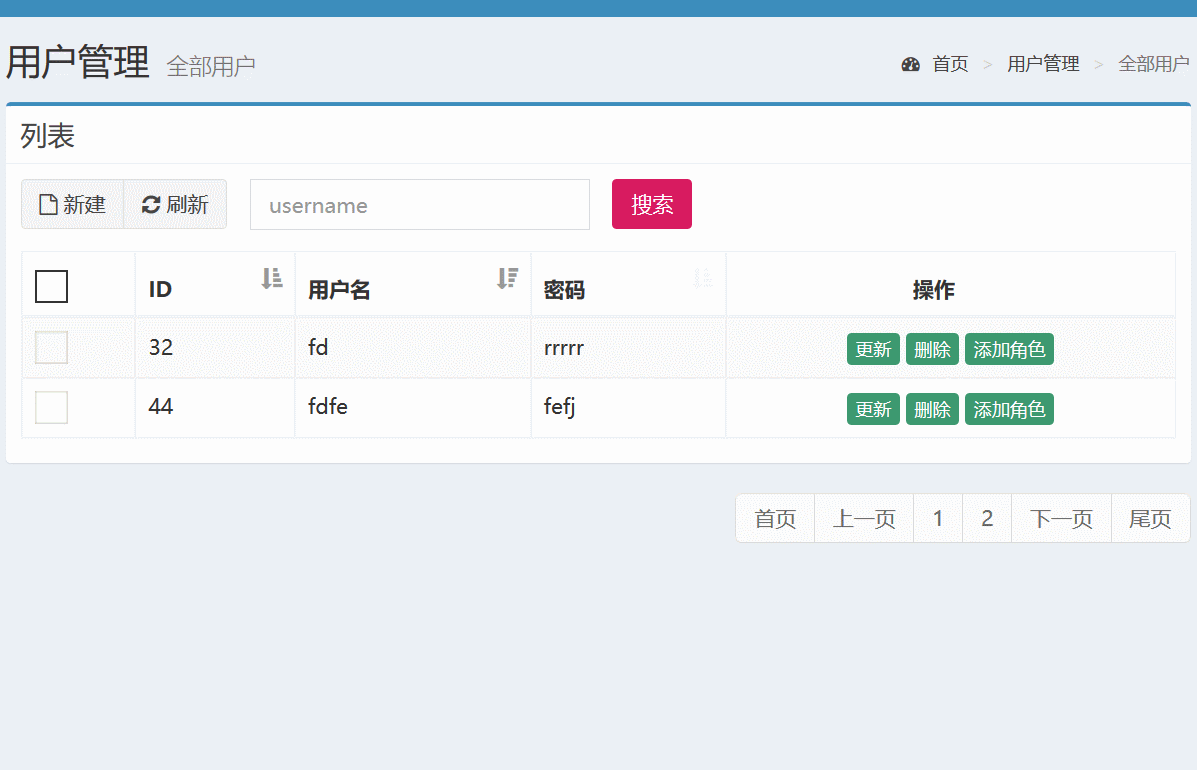Click 添加角色 for user fd
The height and width of the screenshot is (770, 1197).
click(x=1009, y=349)
